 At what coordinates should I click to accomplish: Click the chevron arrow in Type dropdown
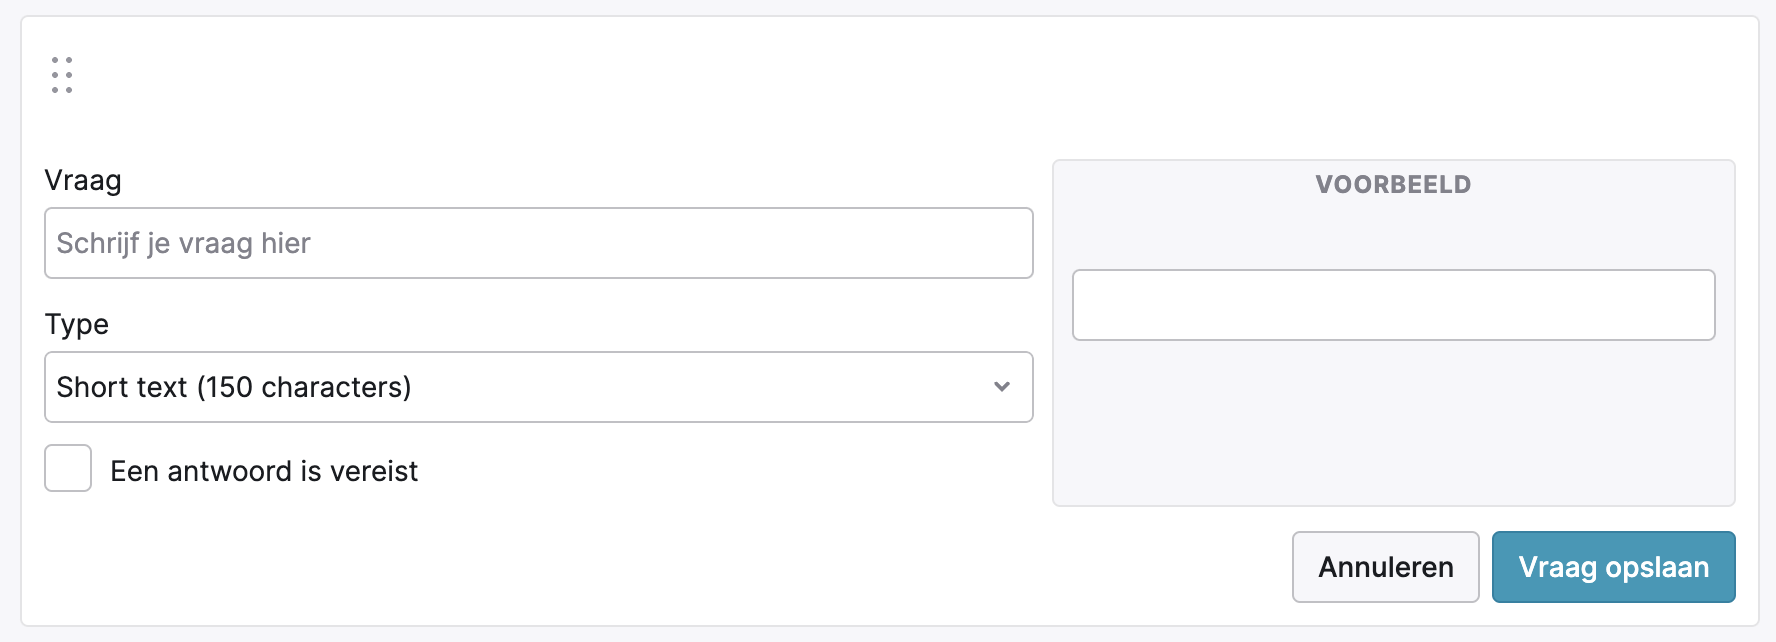pyautogui.click(x=1001, y=387)
